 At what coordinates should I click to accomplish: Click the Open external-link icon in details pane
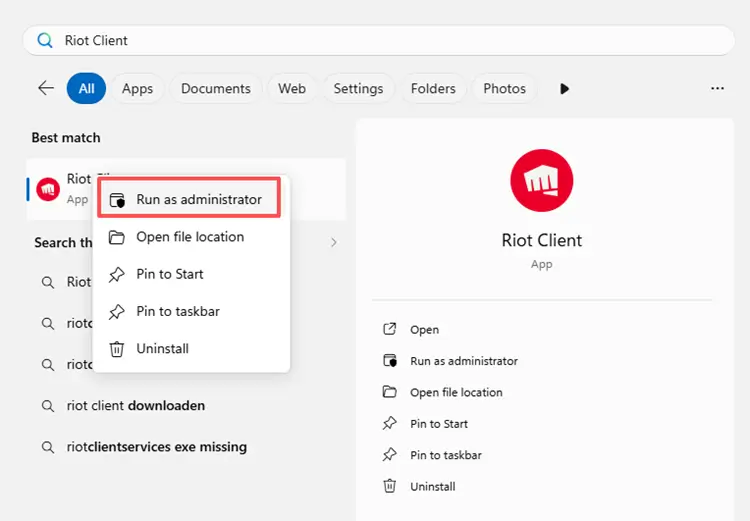(x=390, y=329)
